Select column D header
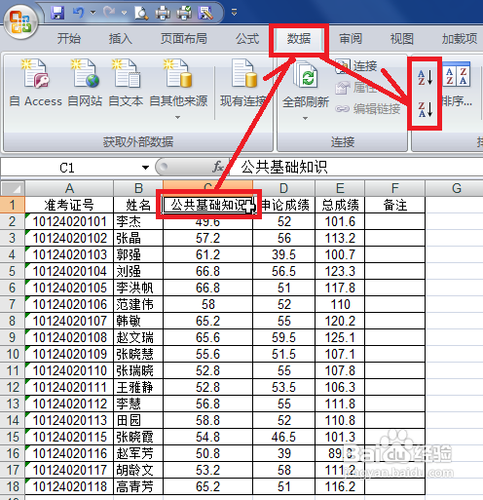The width and height of the screenshot is (483, 500). coord(284,188)
